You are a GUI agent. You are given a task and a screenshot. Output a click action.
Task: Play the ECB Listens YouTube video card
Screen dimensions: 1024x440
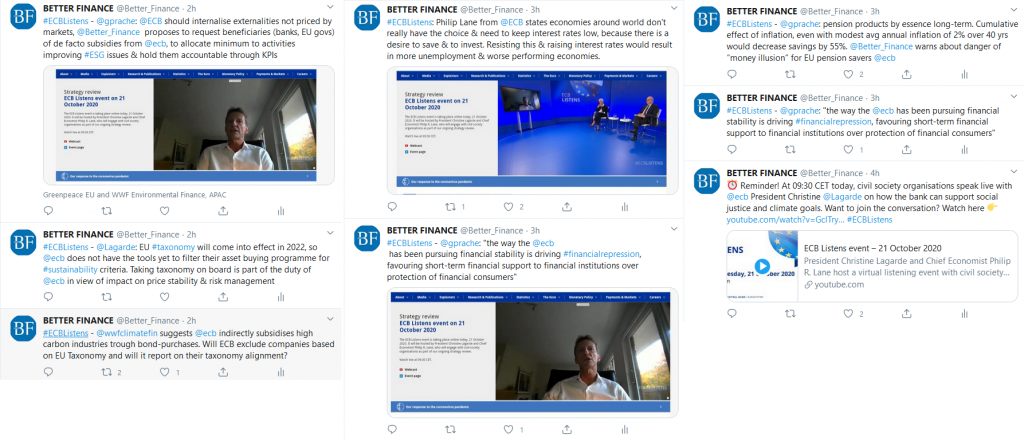[x=762, y=266]
